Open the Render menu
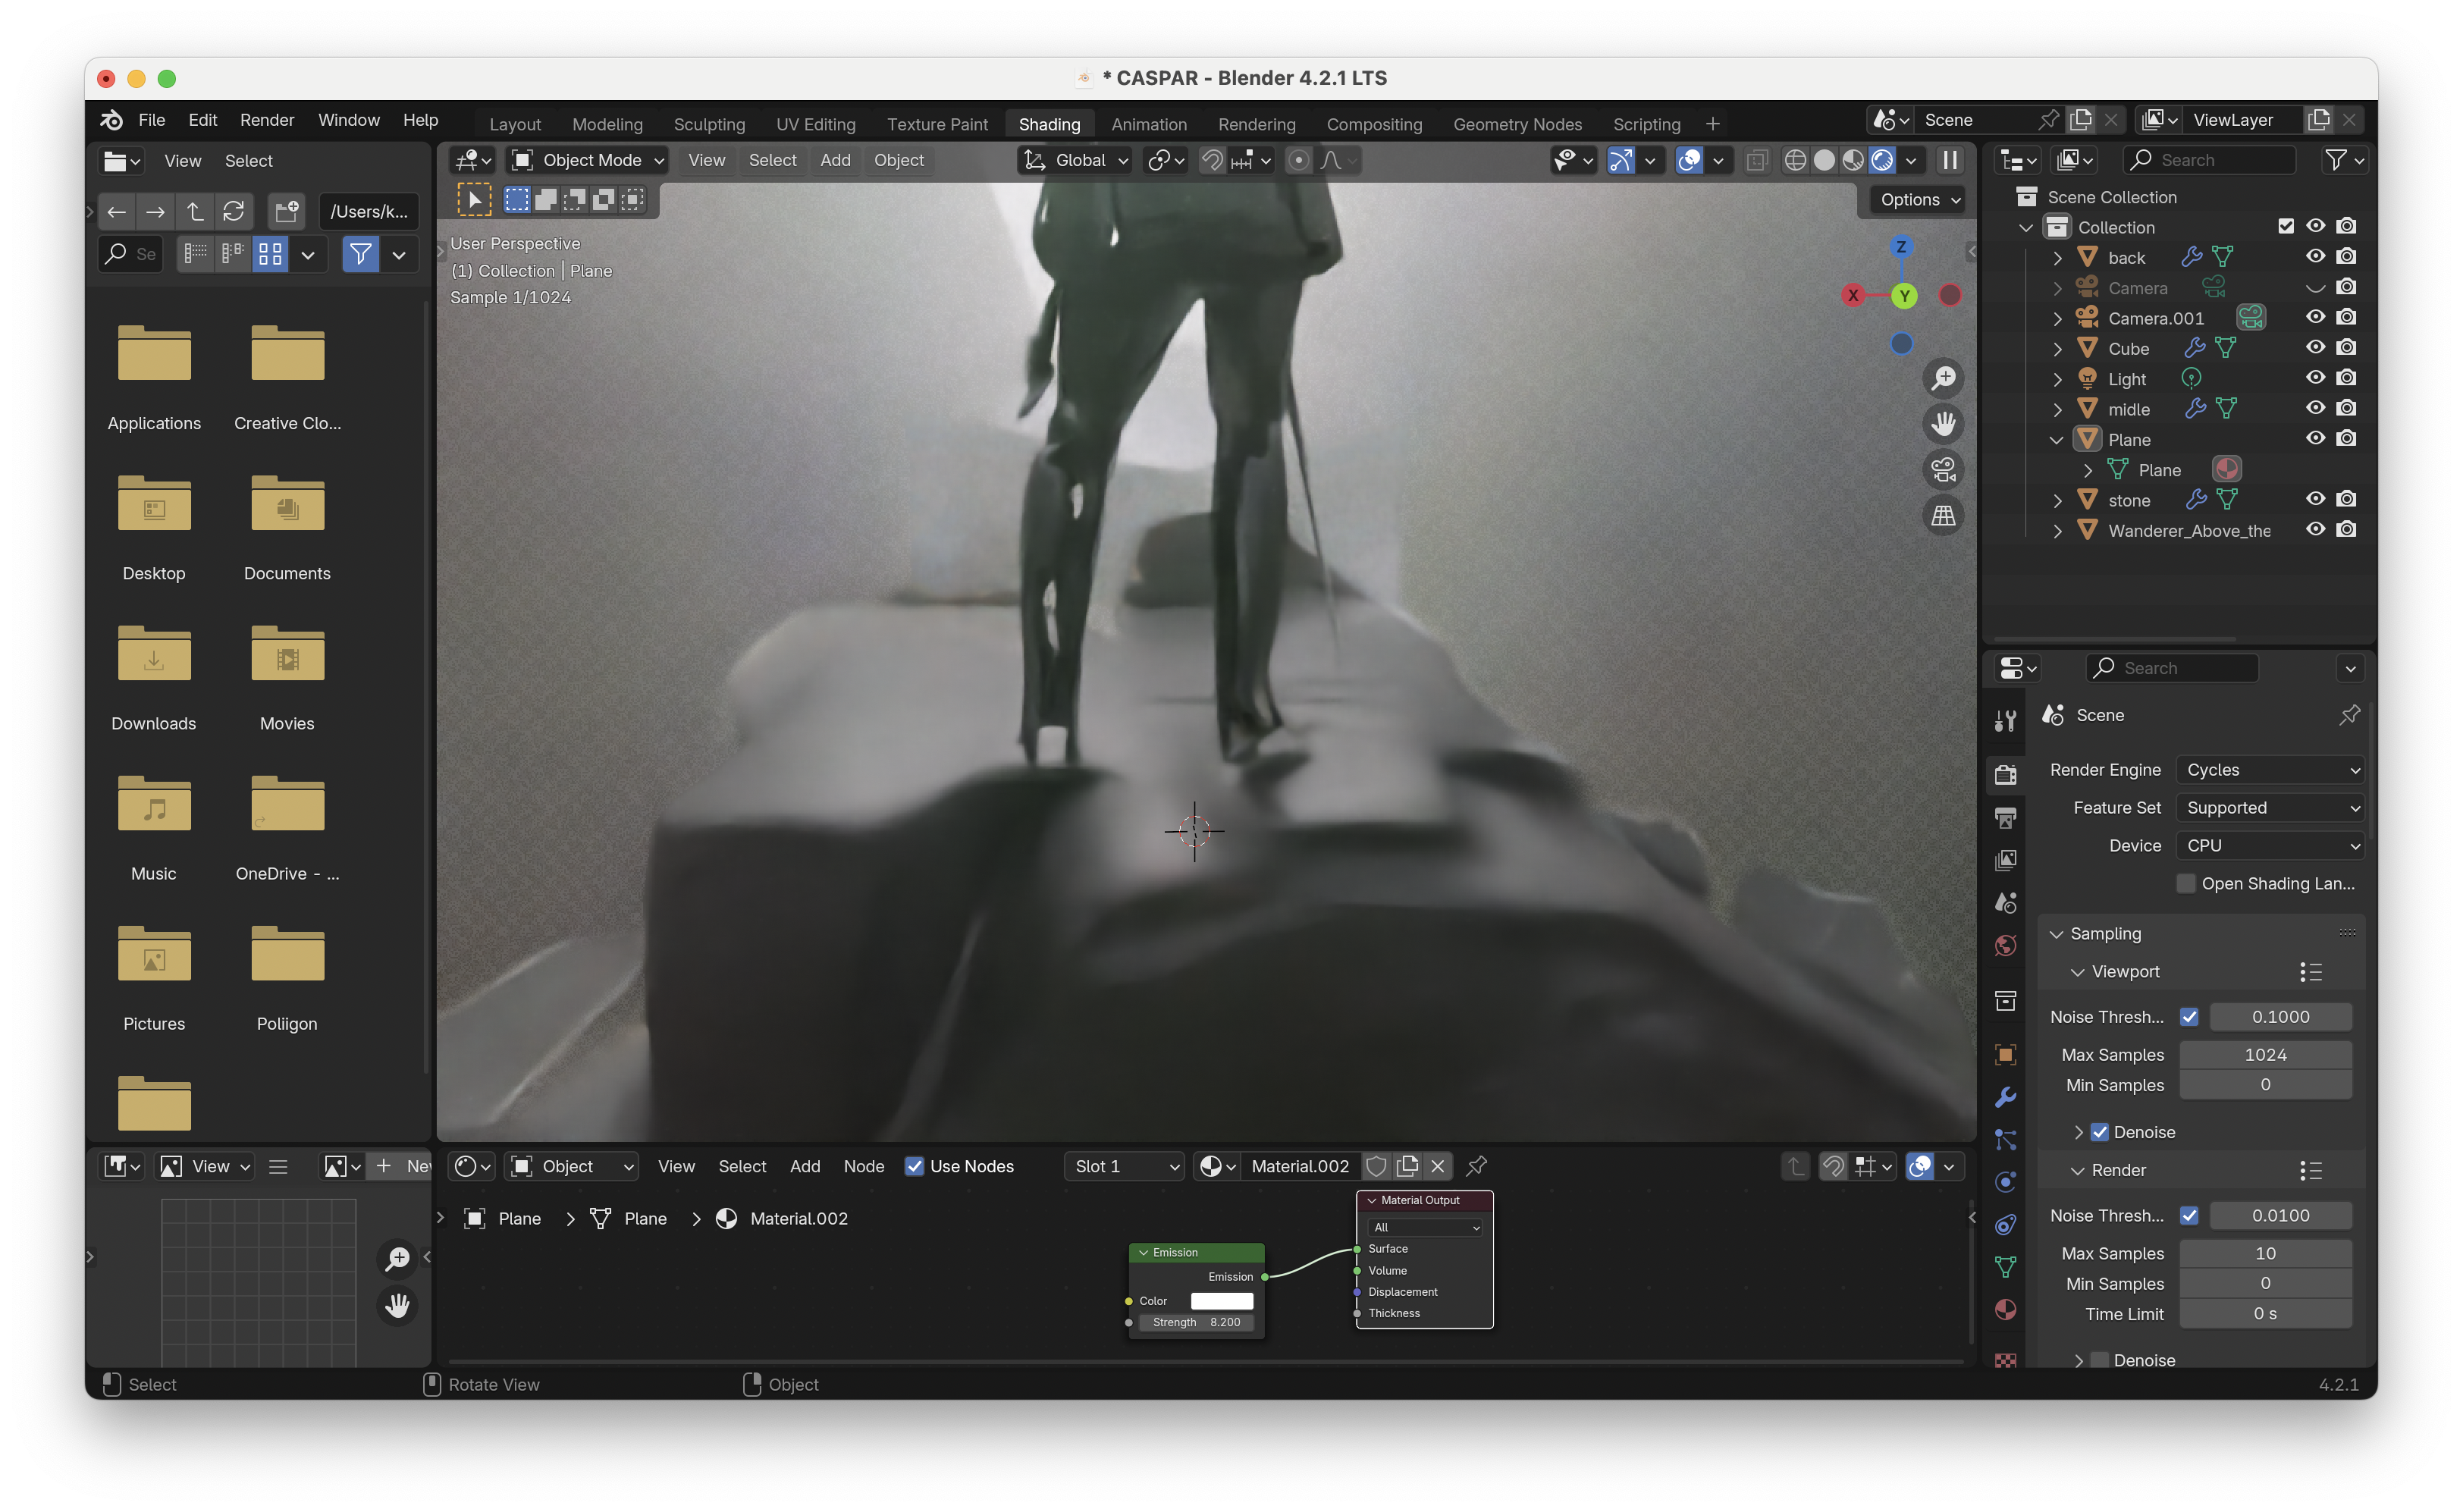The height and width of the screenshot is (1512, 2463). tap(267, 120)
